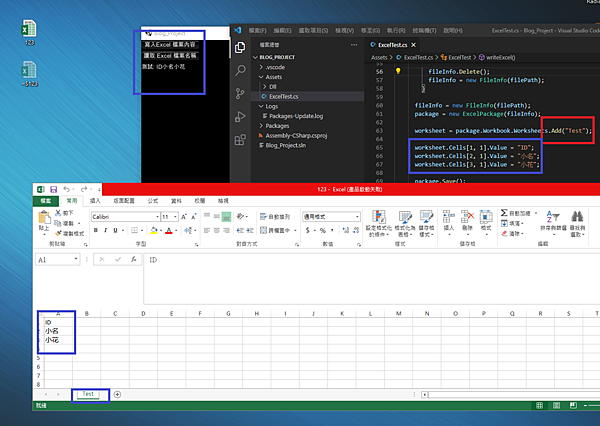This screenshot has height=426, width=600.
Task: Open the Excel File backstage tab
Action: (x=46, y=201)
